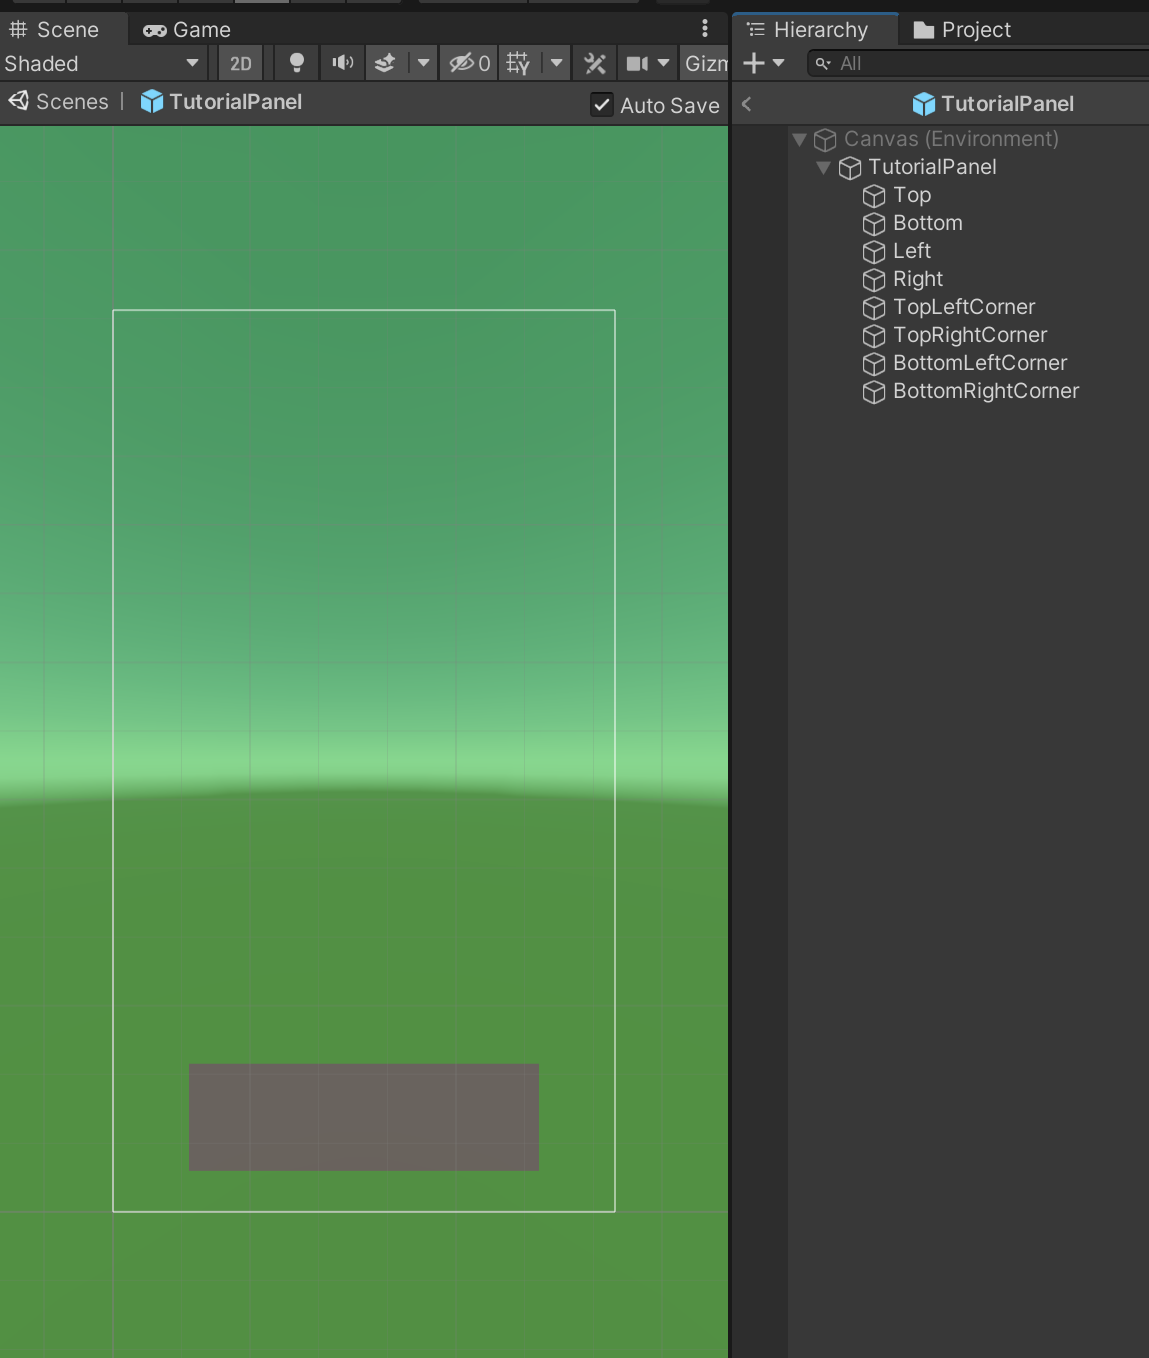Screen dimensions: 1149x1358
Task: Switch to the Game tab
Action: click(x=187, y=30)
